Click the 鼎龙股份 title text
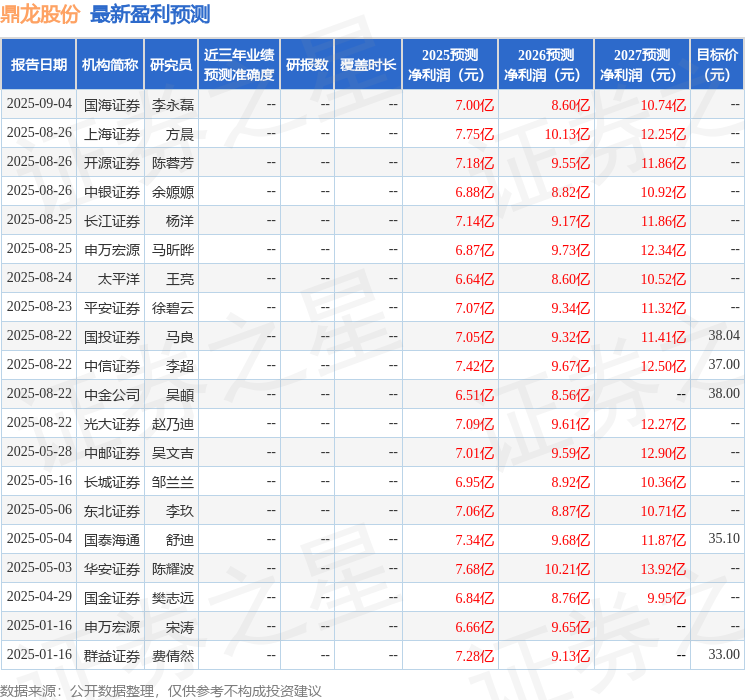Viewport: 745px width, 700px height. pos(40,14)
